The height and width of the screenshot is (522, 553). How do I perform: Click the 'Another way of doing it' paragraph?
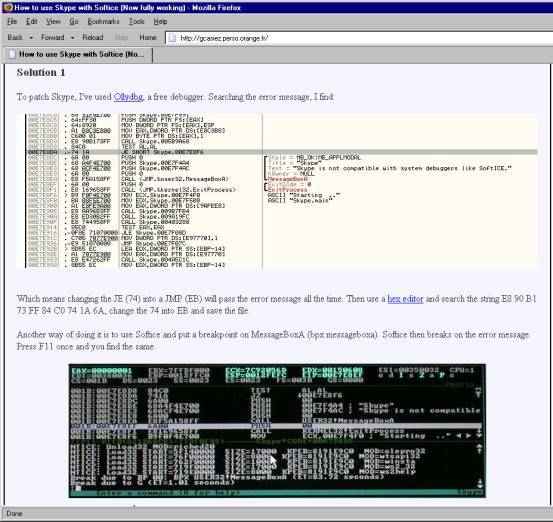(273, 340)
